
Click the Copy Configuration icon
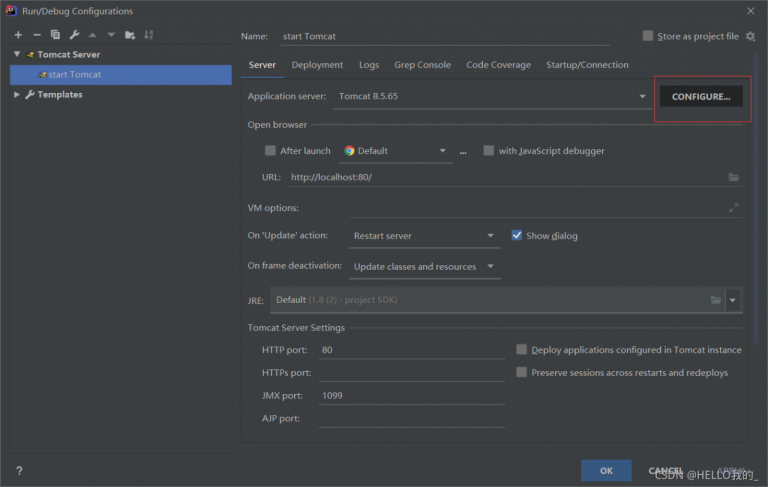(x=55, y=35)
